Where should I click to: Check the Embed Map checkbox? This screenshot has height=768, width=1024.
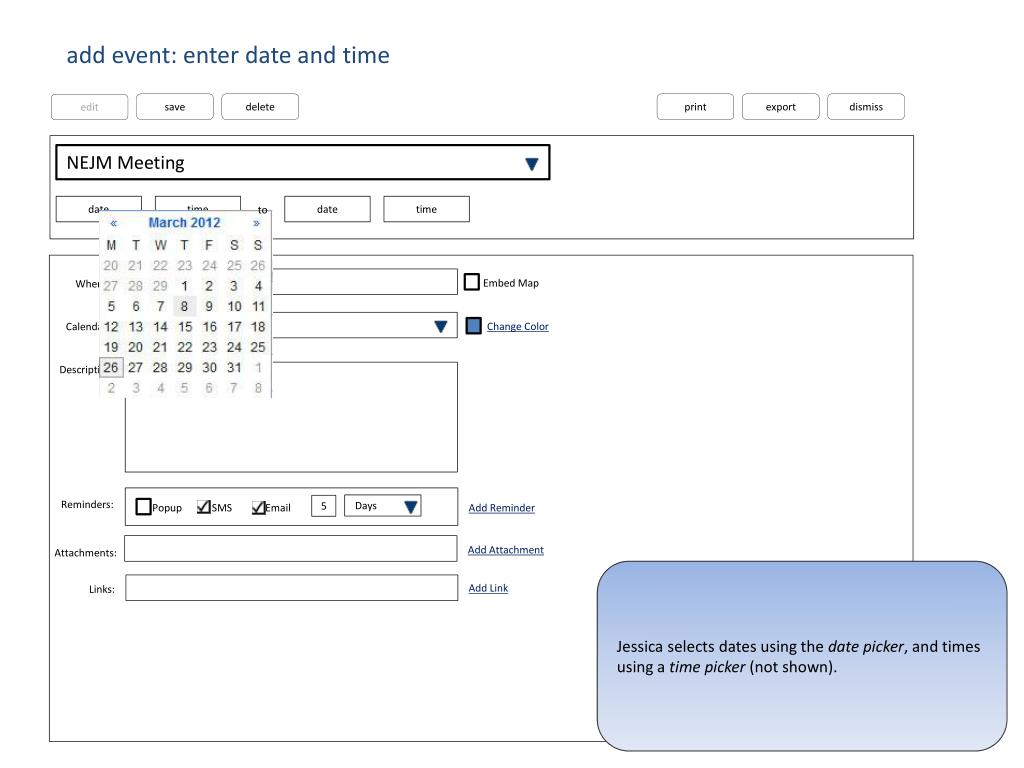click(472, 282)
